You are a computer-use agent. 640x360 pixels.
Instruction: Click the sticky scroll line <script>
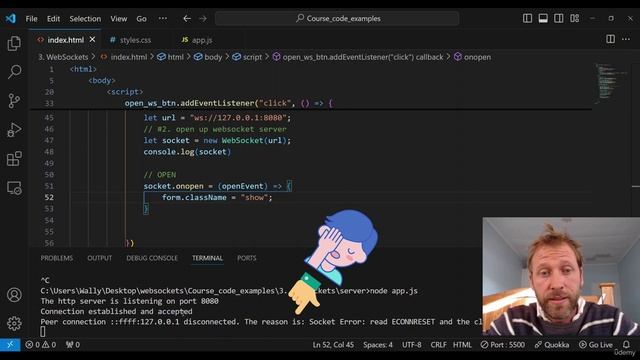(x=125, y=92)
